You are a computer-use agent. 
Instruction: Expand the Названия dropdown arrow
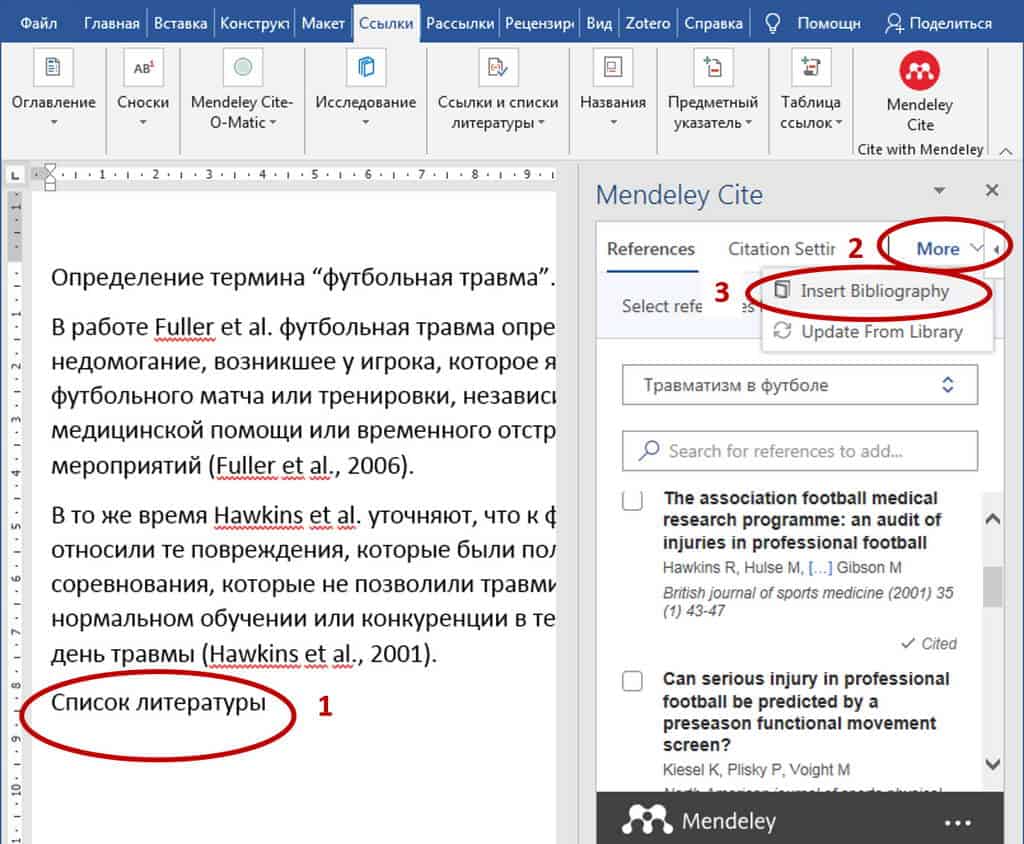coord(613,122)
